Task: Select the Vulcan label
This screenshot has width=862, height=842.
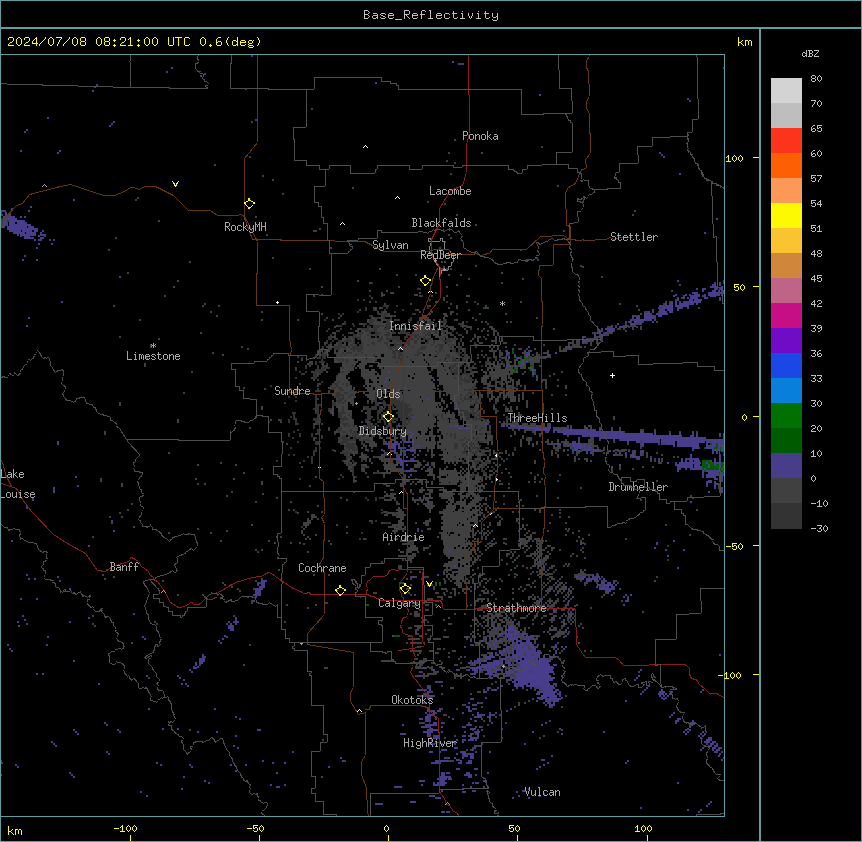Action: (x=542, y=792)
